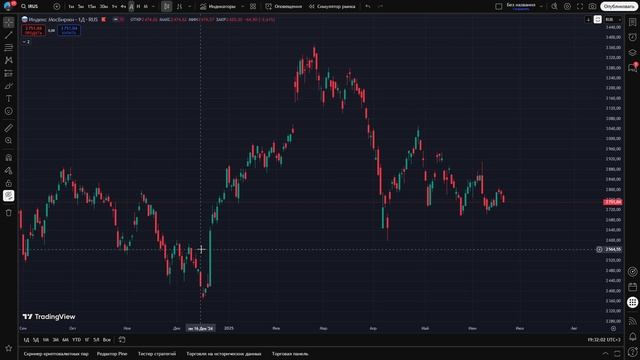The image size is (640, 360).
Task: Toggle auto-fit data to screen on the price scale
Action: coord(598,20)
